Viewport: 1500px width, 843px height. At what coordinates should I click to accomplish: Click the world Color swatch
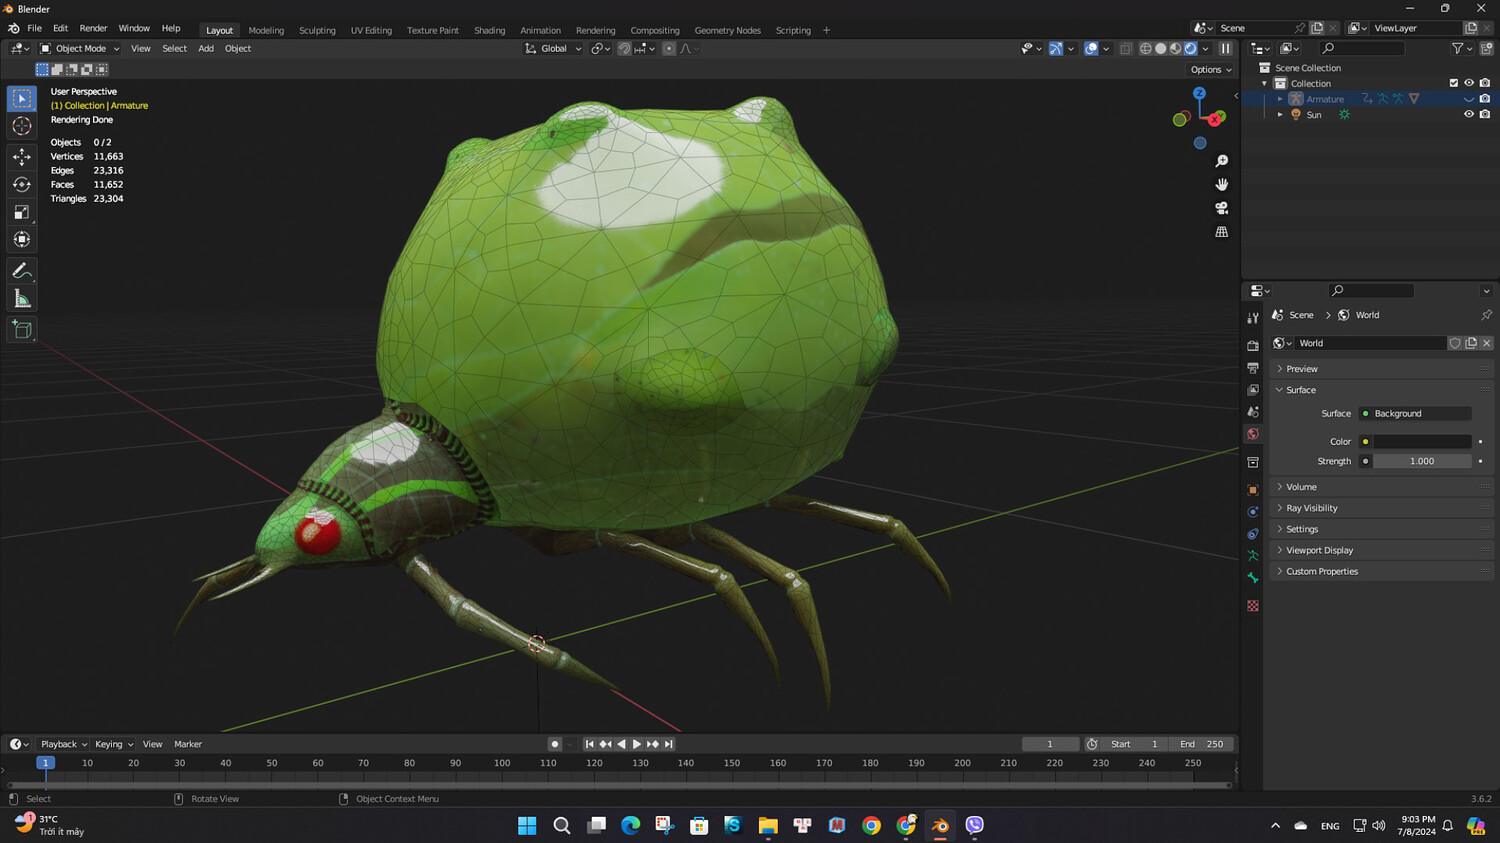(1421, 441)
